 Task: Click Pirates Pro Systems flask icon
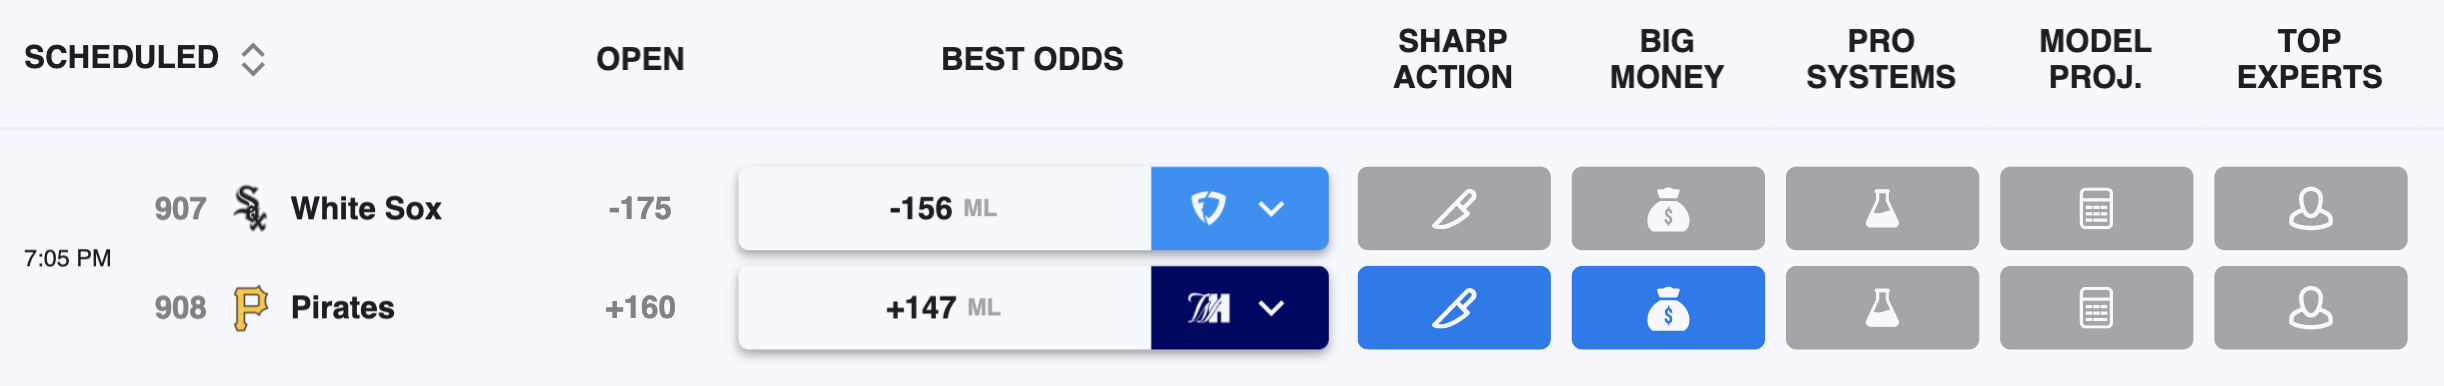1882,307
